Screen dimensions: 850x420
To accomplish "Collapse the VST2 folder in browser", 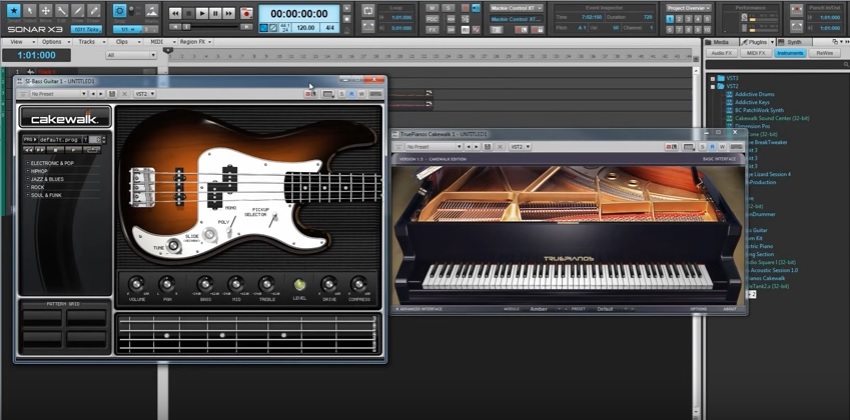I will [x=713, y=86].
